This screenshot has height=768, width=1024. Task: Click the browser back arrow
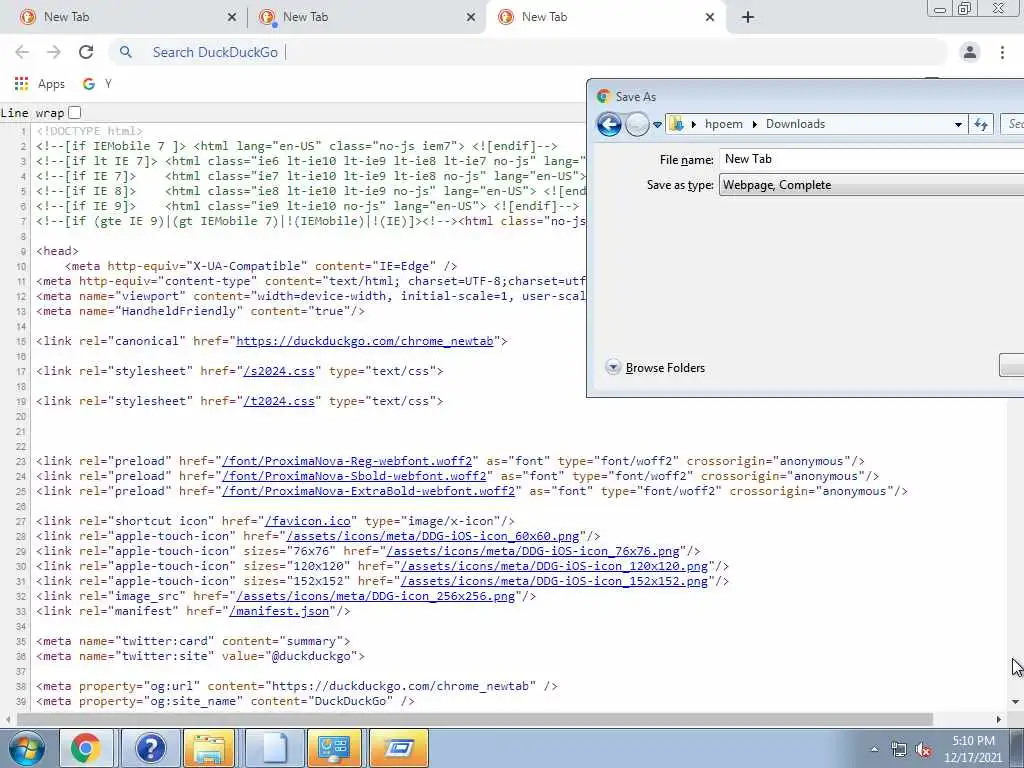[22, 52]
